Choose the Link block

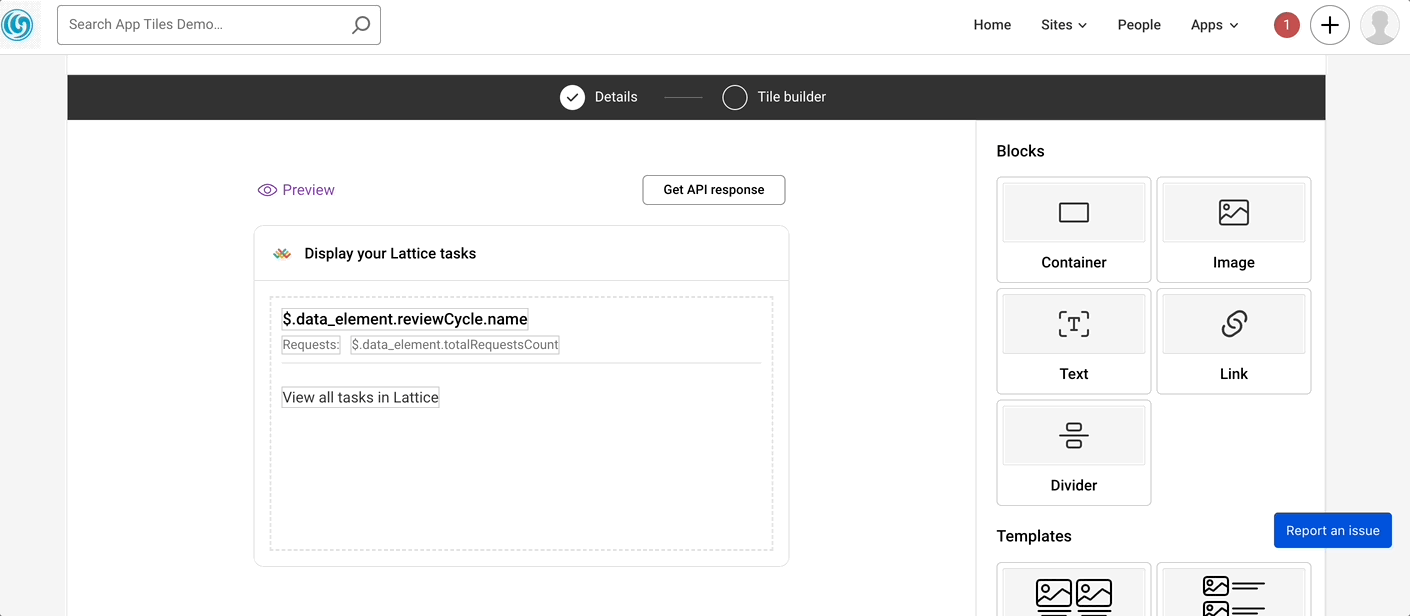[1234, 341]
